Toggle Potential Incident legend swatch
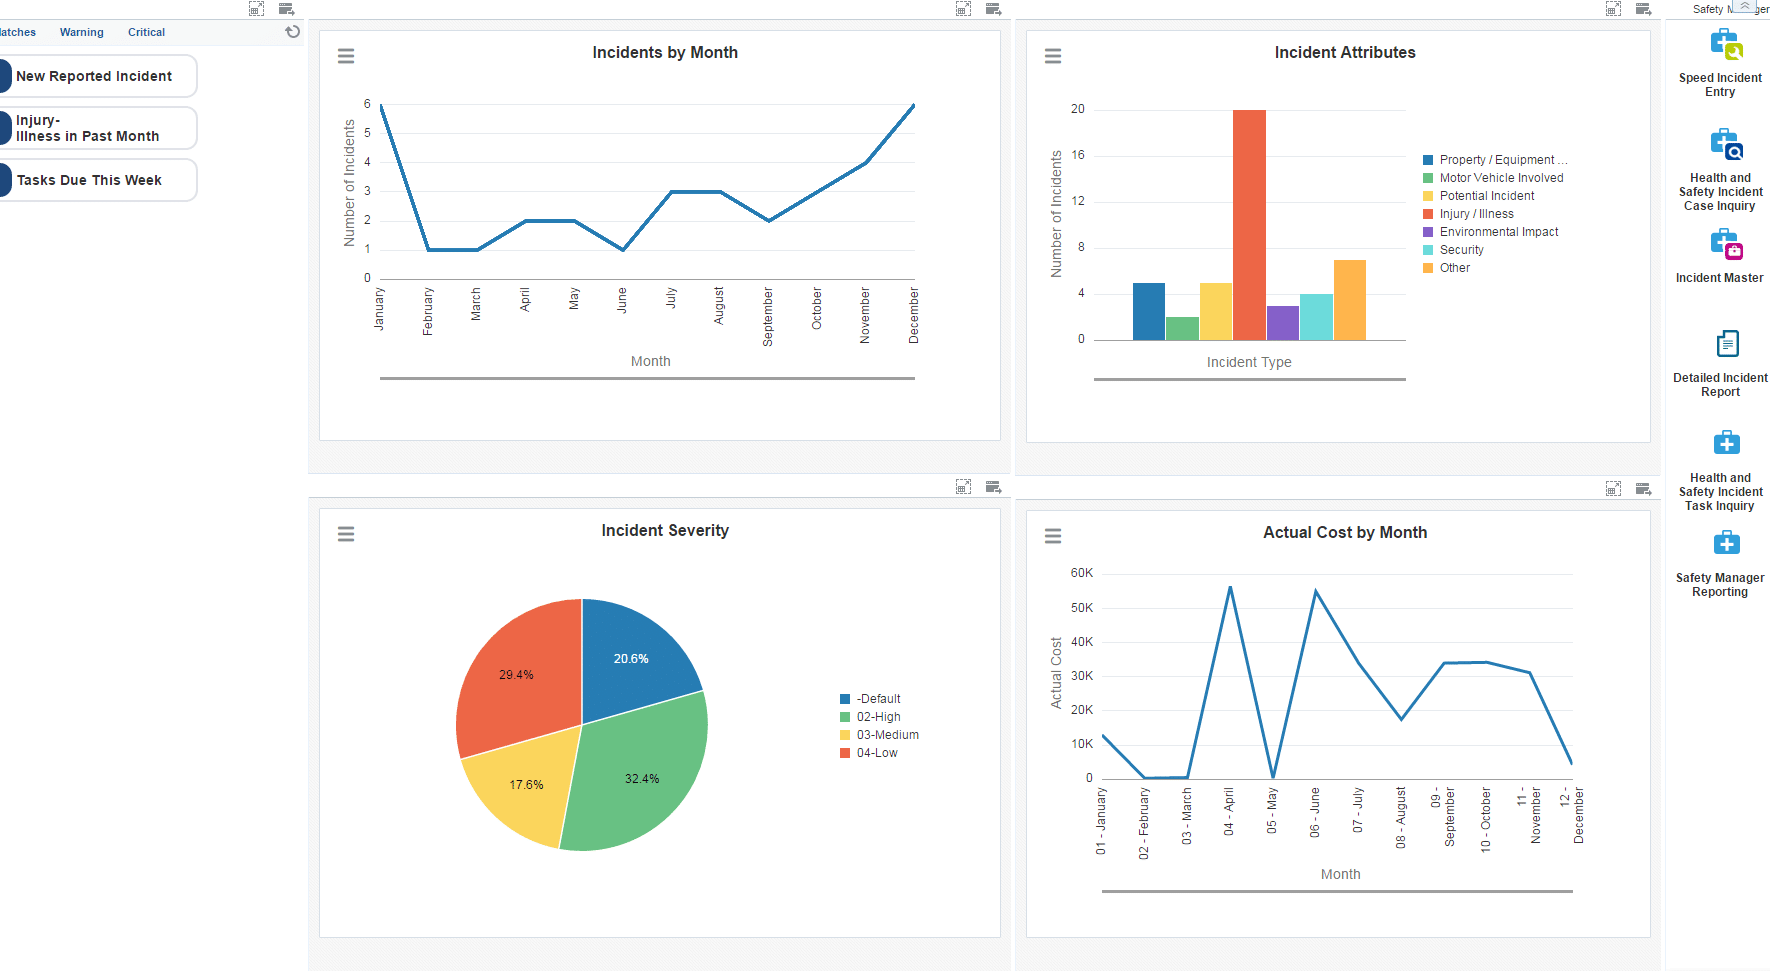Viewport: 1770px width, 971px height. tap(1428, 196)
